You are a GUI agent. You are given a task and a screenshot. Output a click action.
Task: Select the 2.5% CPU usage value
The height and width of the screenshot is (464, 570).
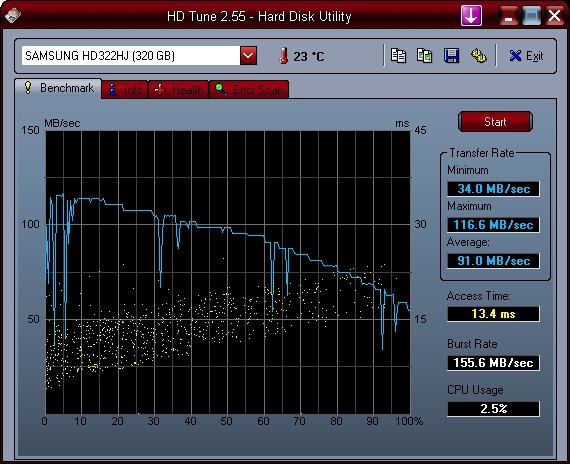(x=493, y=409)
